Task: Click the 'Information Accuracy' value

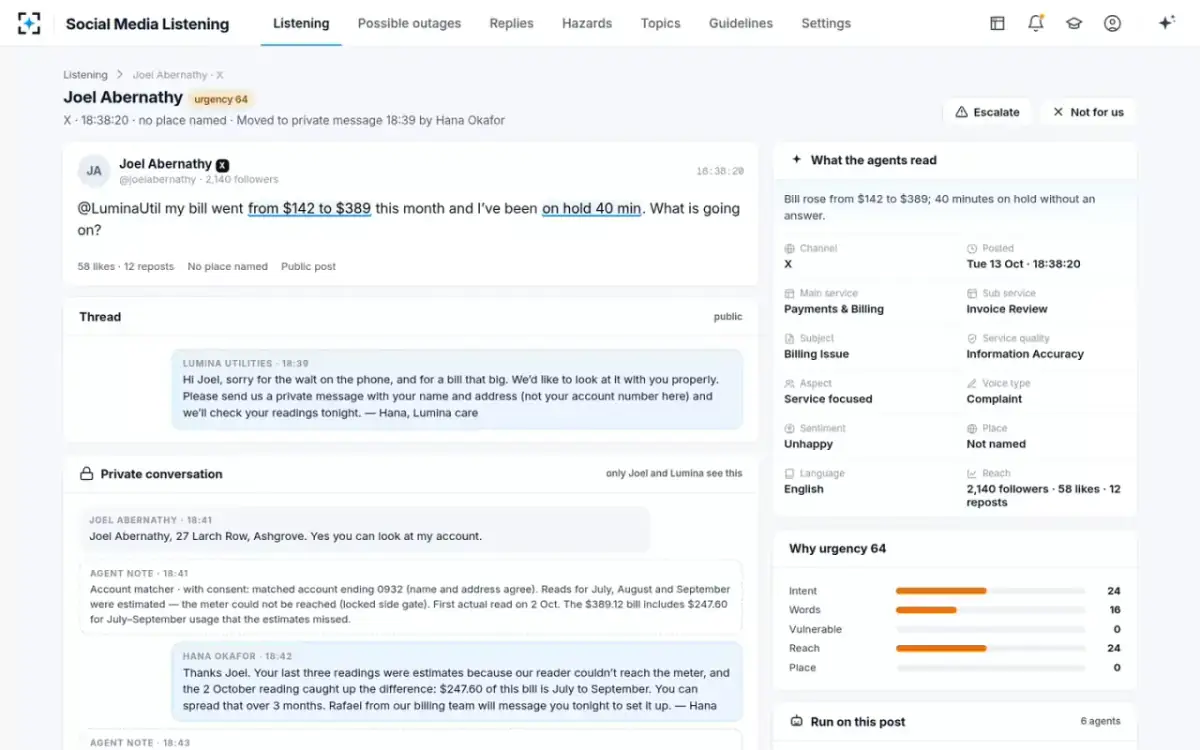Action: click(x=1025, y=354)
